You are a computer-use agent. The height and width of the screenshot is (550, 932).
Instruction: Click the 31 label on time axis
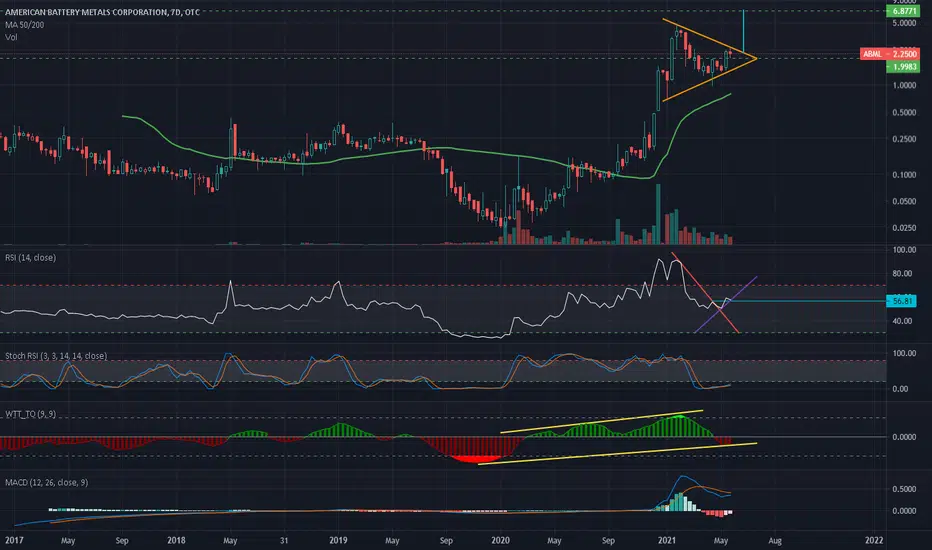click(284, 540)
